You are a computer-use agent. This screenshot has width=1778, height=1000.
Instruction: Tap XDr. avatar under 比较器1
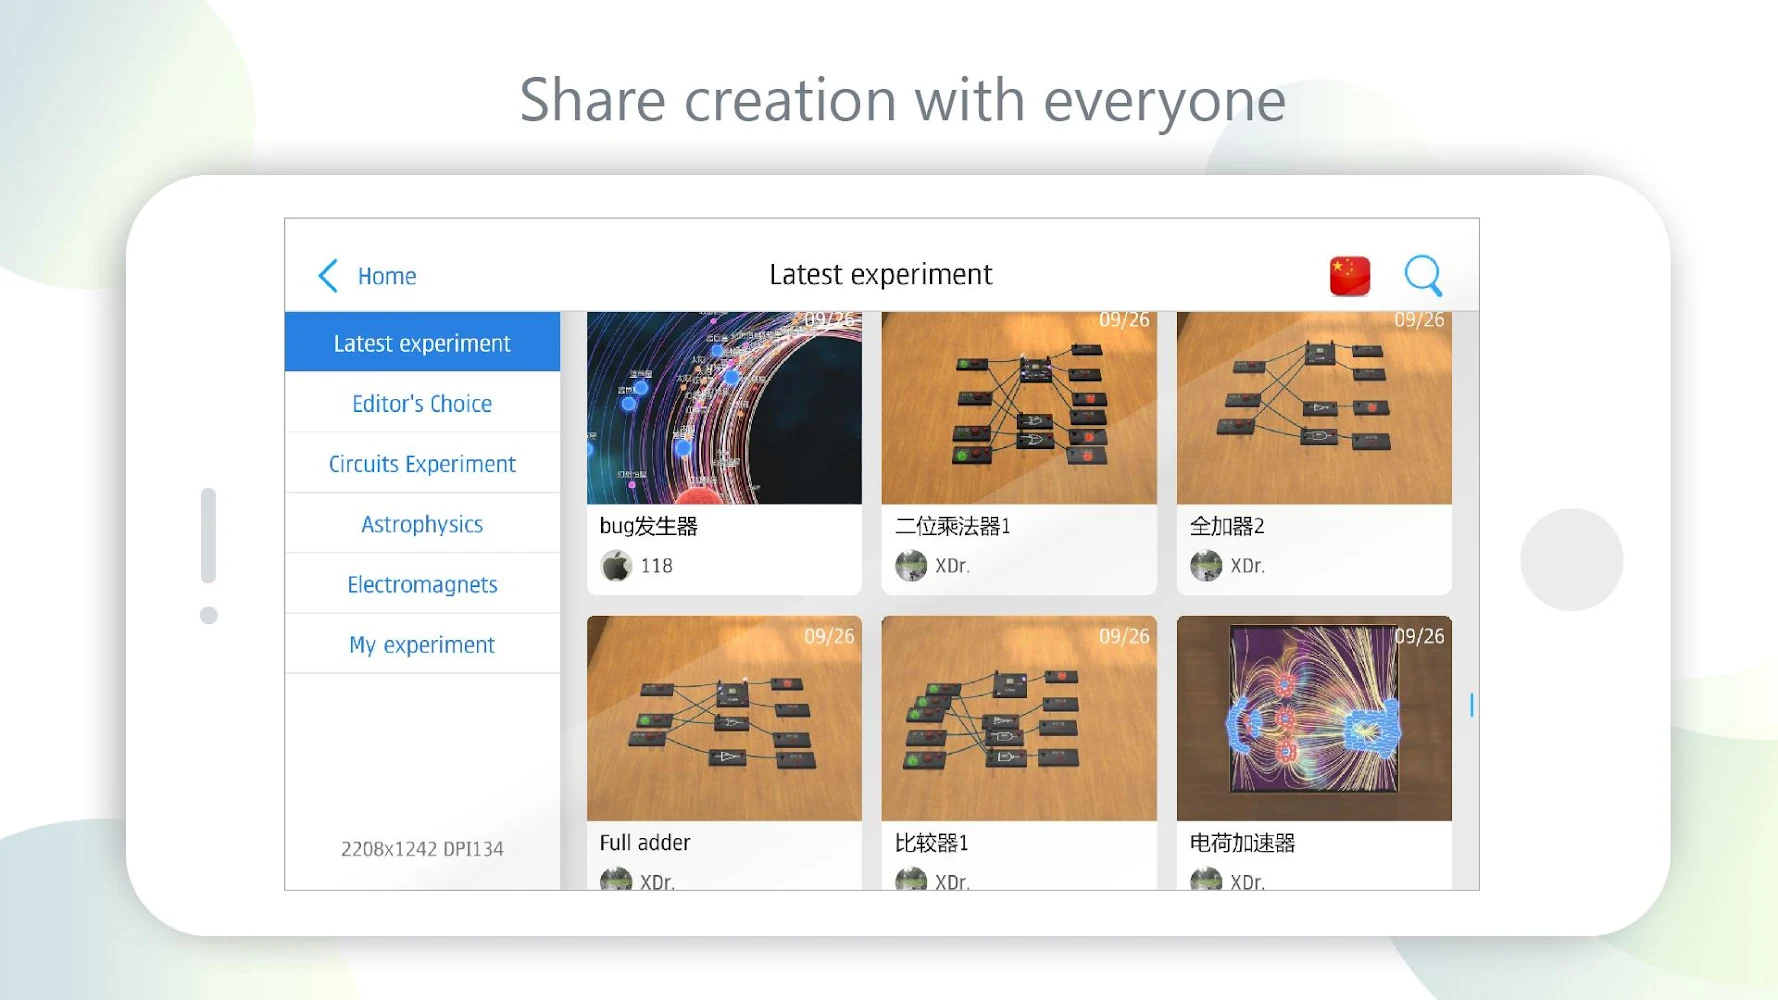(911, 879)
